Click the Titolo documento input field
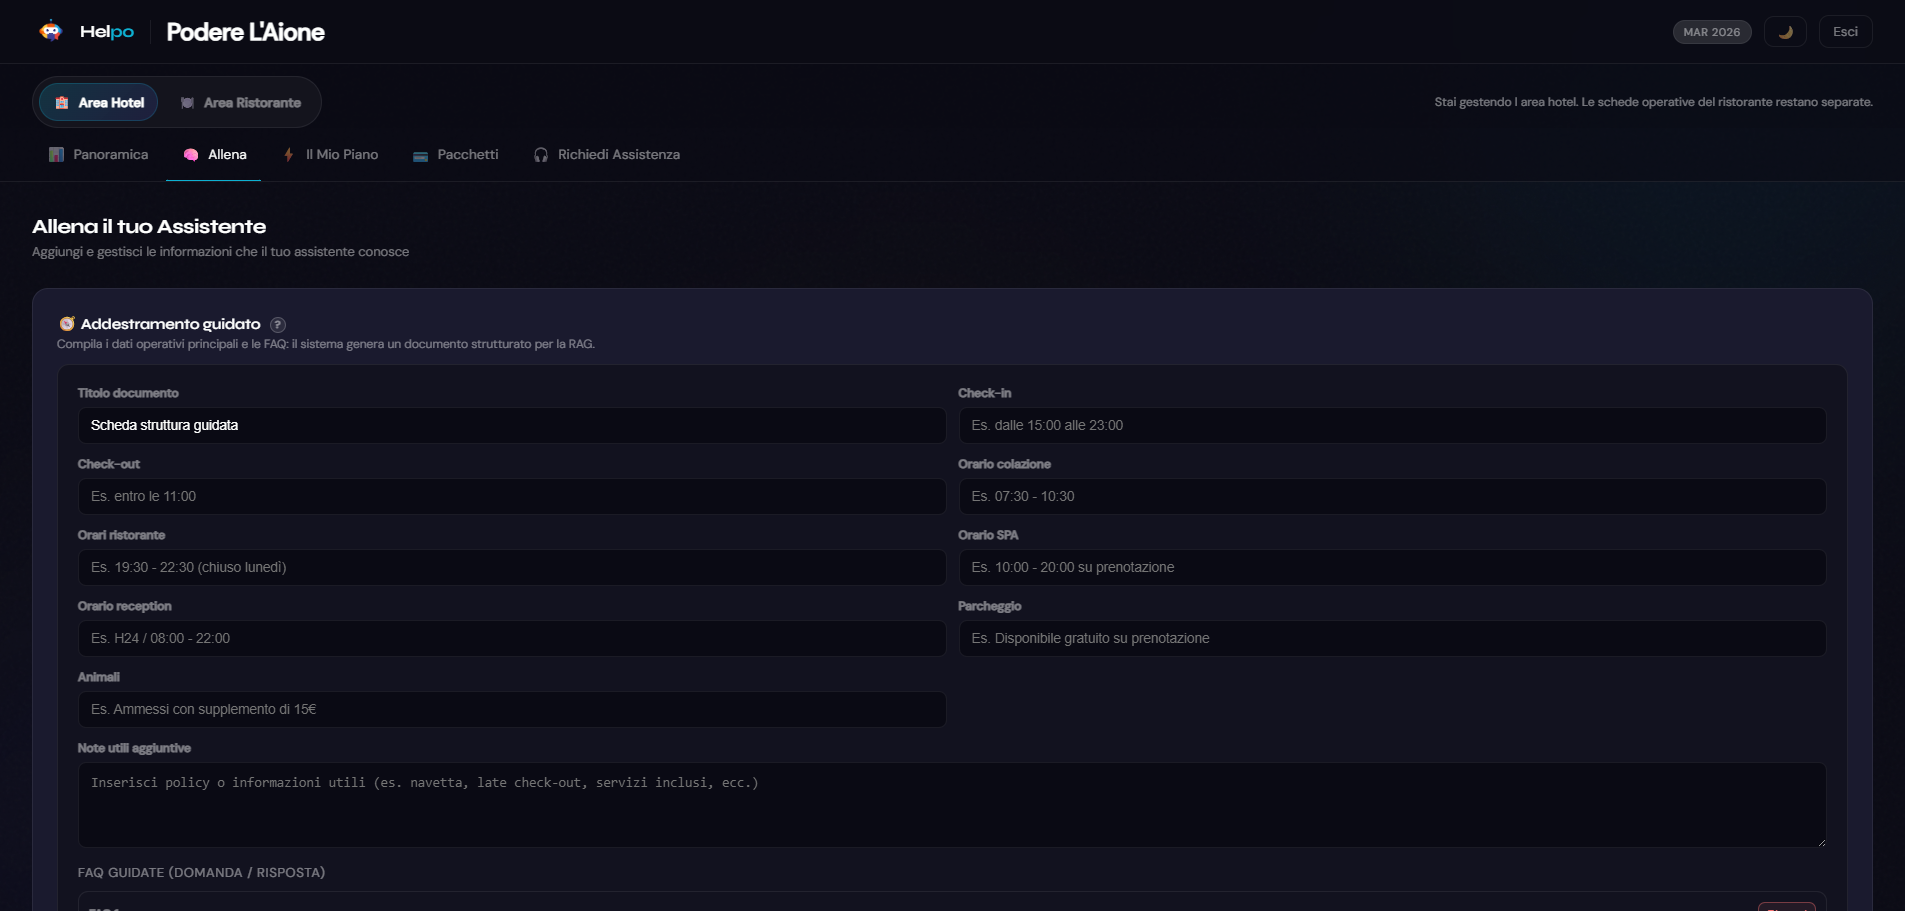 pos(511,426)
